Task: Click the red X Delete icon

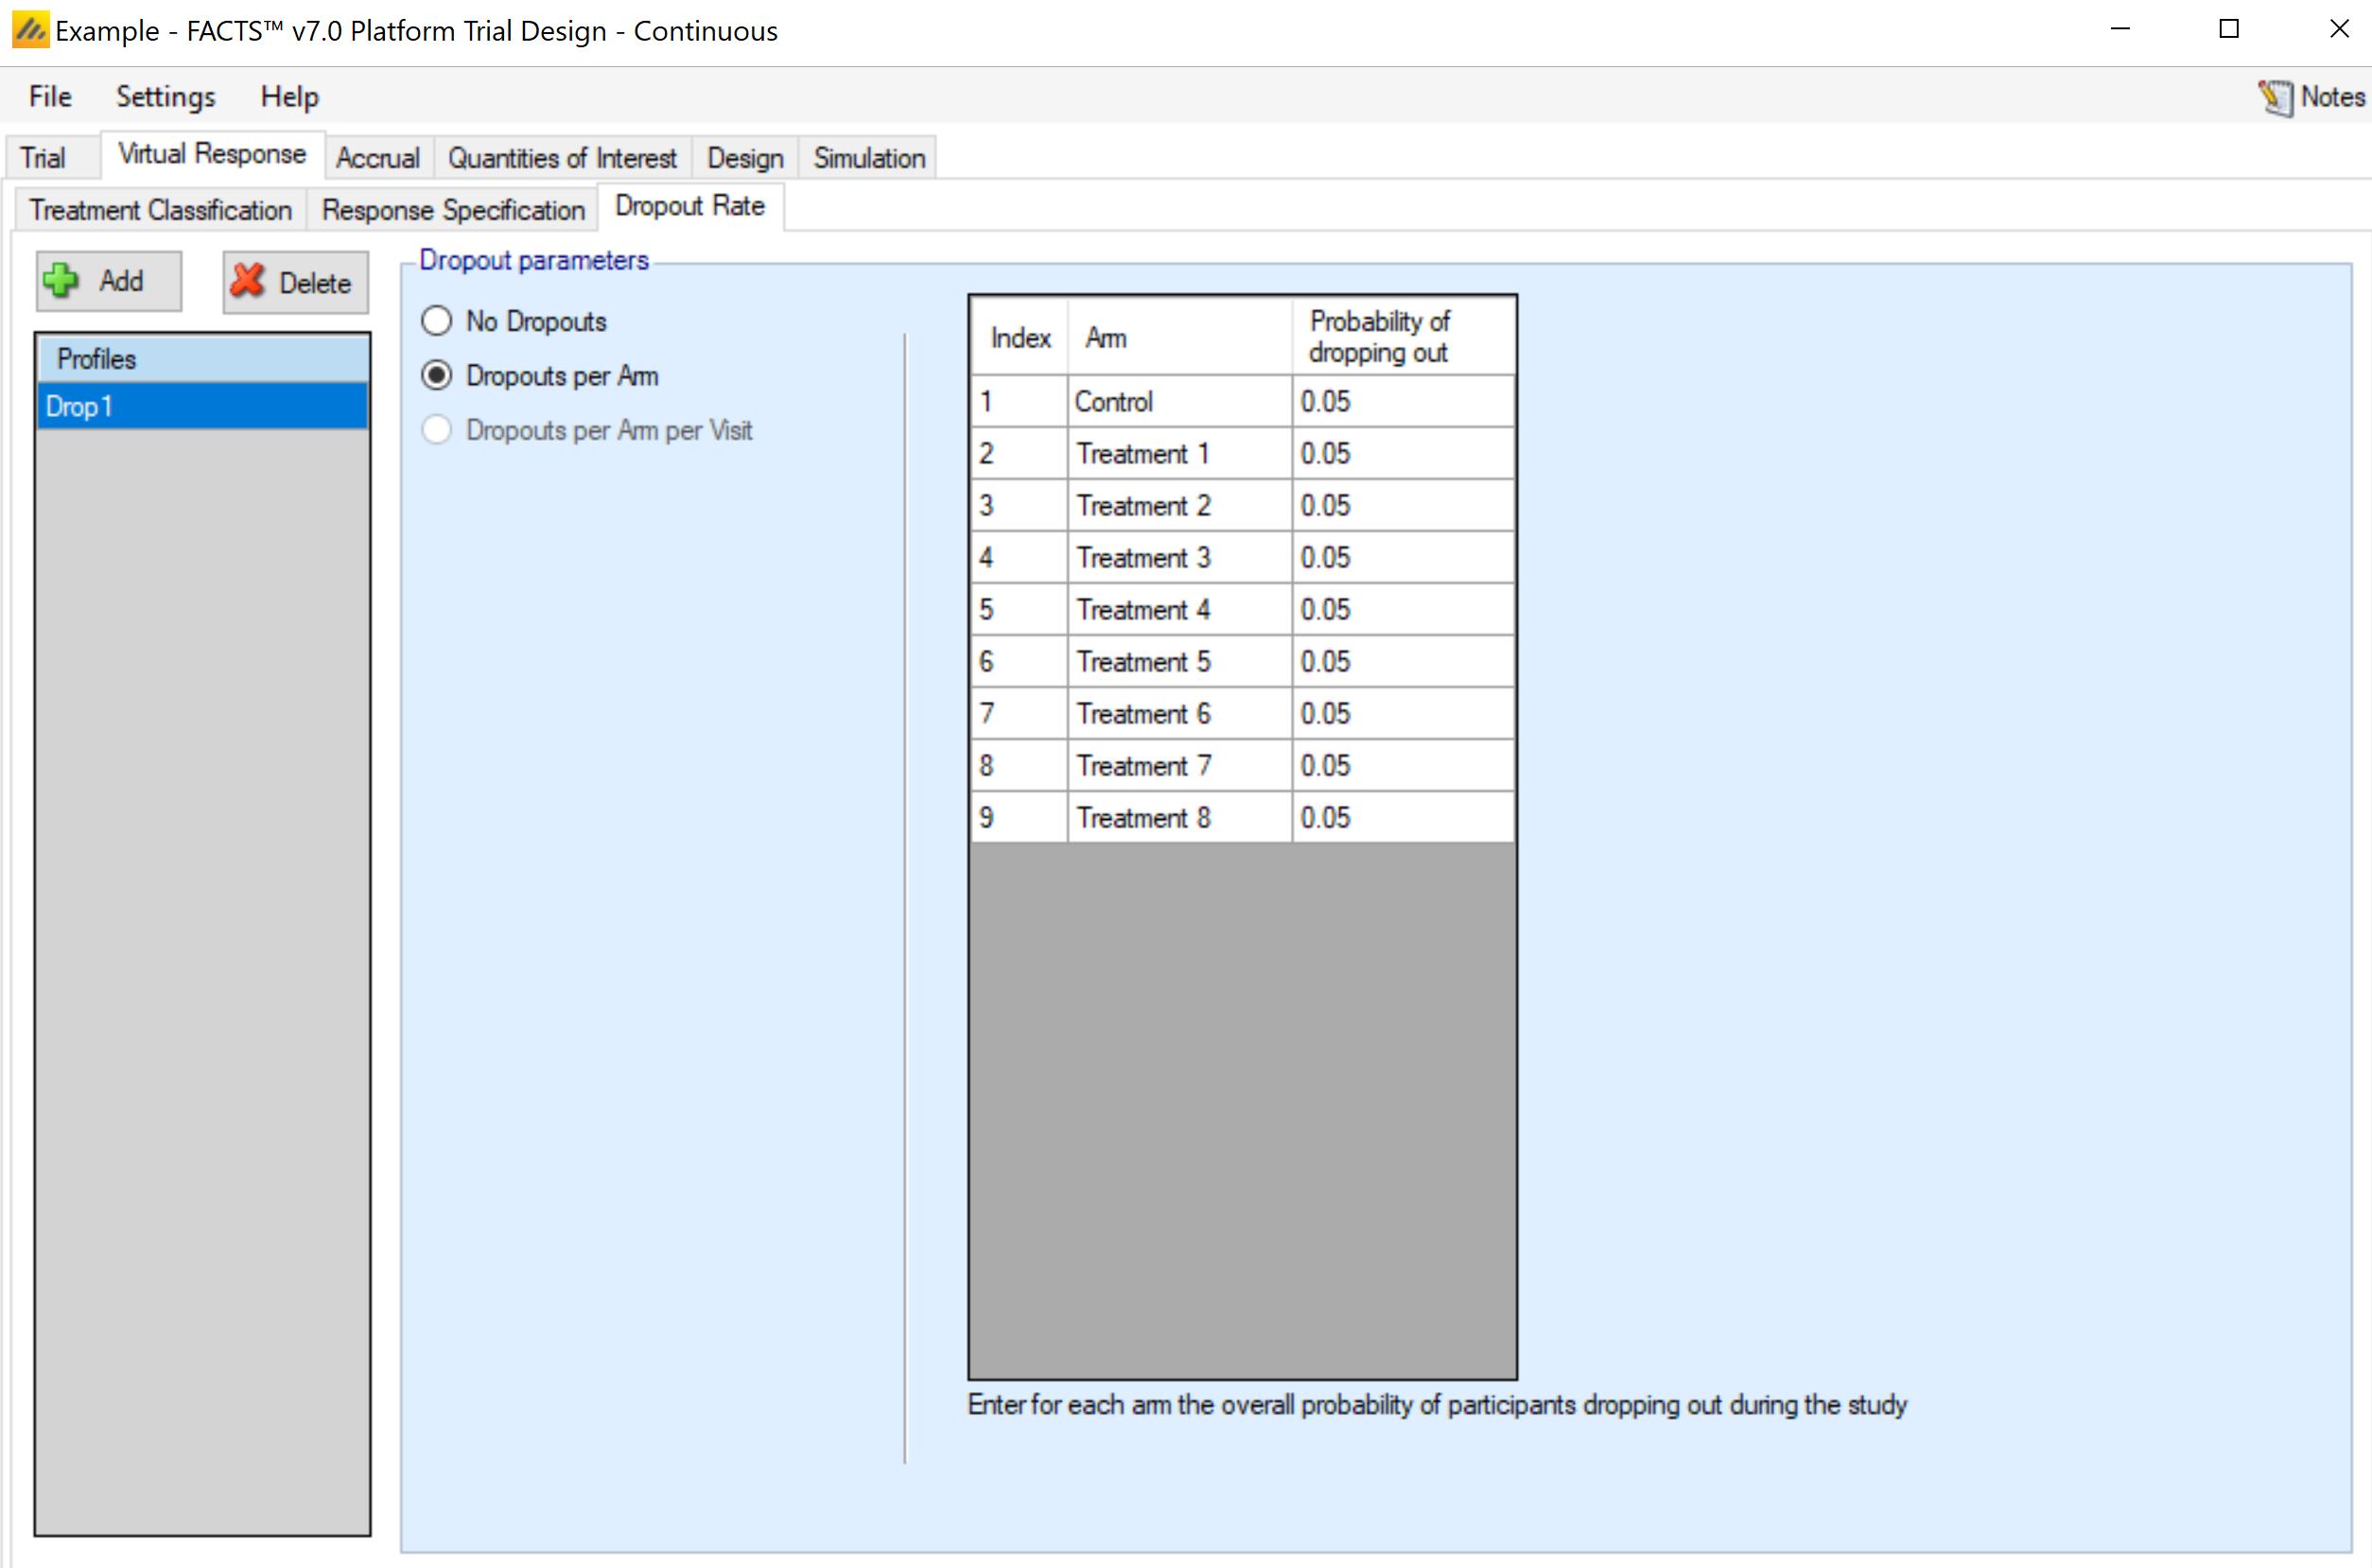Action: click(x=247, y=282)
